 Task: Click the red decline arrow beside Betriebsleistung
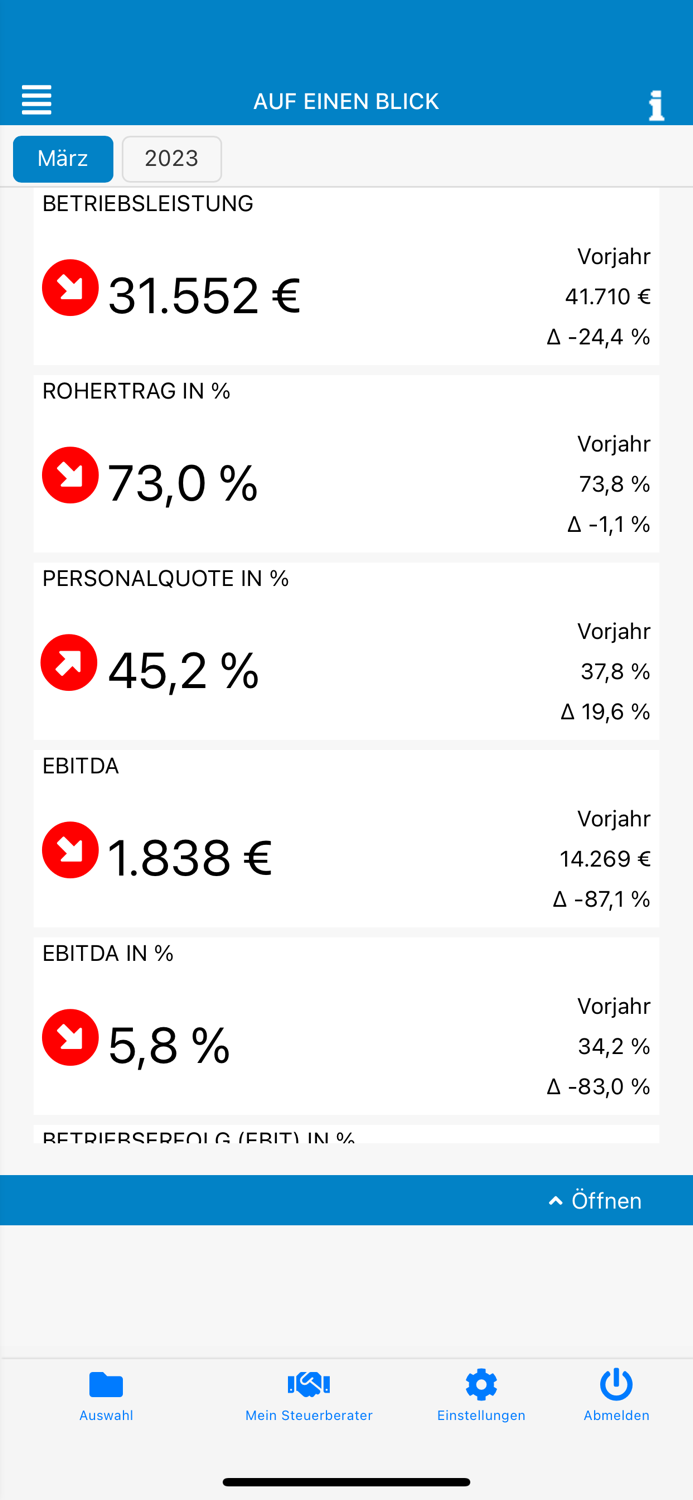69,287
